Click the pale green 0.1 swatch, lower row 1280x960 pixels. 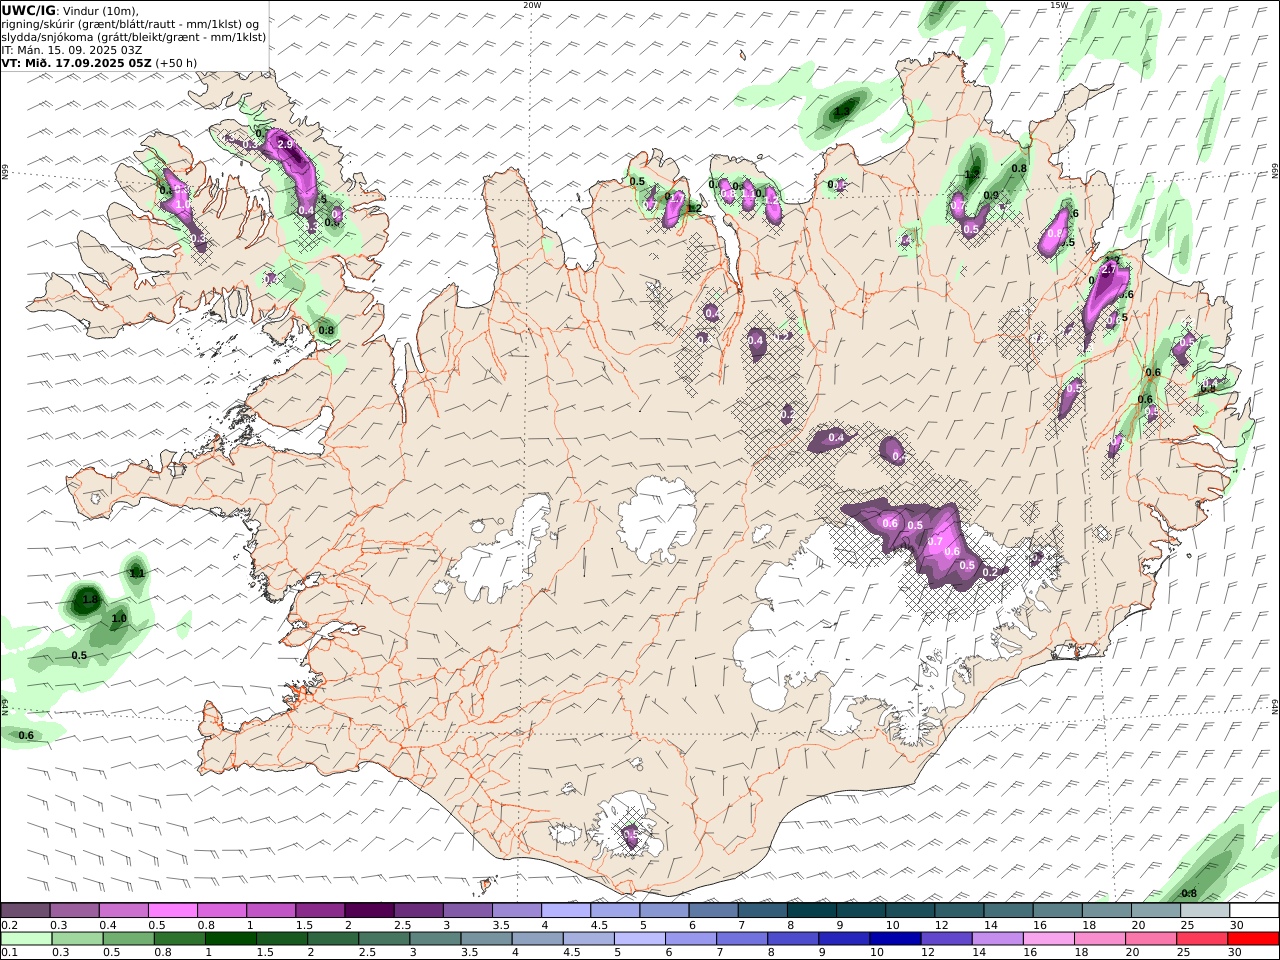27,938
